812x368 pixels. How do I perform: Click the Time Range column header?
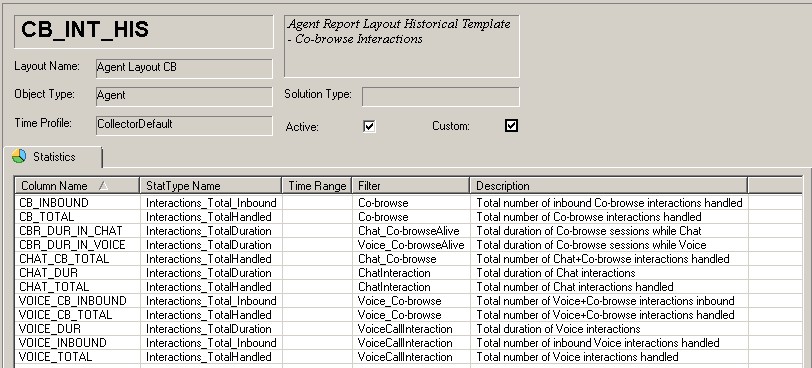click(x=317, y=186)
